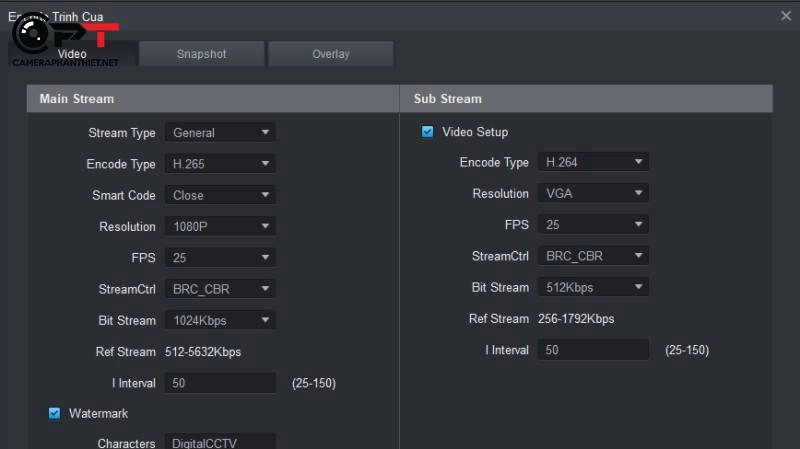Expand Main Stream StreamCtrl BRC_CBR dropdown
Screen dimensions: 800x449
point(220,289)
